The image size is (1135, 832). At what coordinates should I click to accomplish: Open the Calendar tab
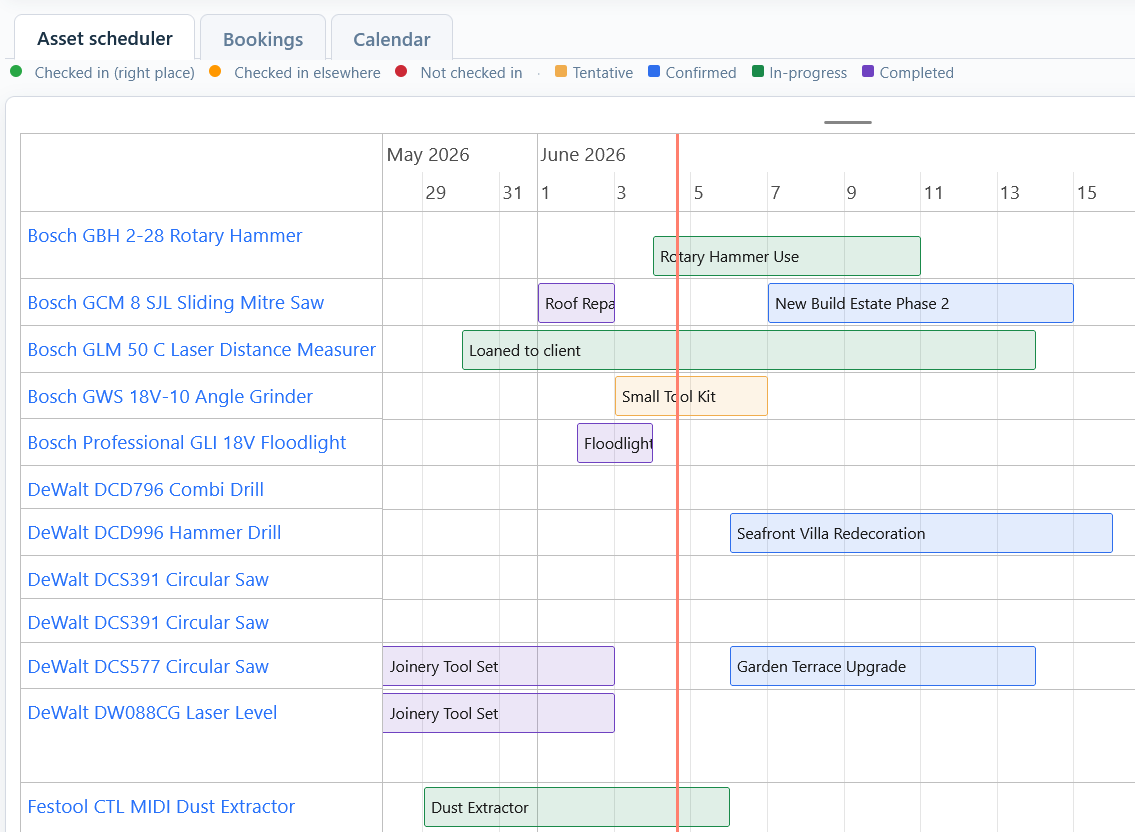[x=392, y=39]
